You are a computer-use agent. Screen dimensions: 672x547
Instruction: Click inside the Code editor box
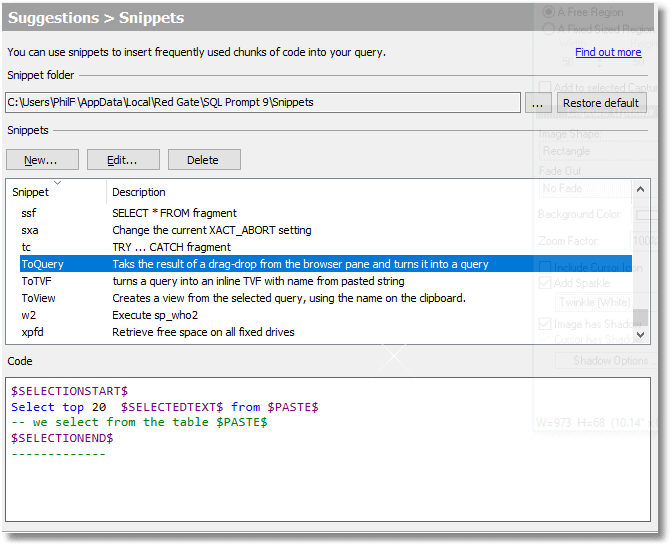pos(328,449)
